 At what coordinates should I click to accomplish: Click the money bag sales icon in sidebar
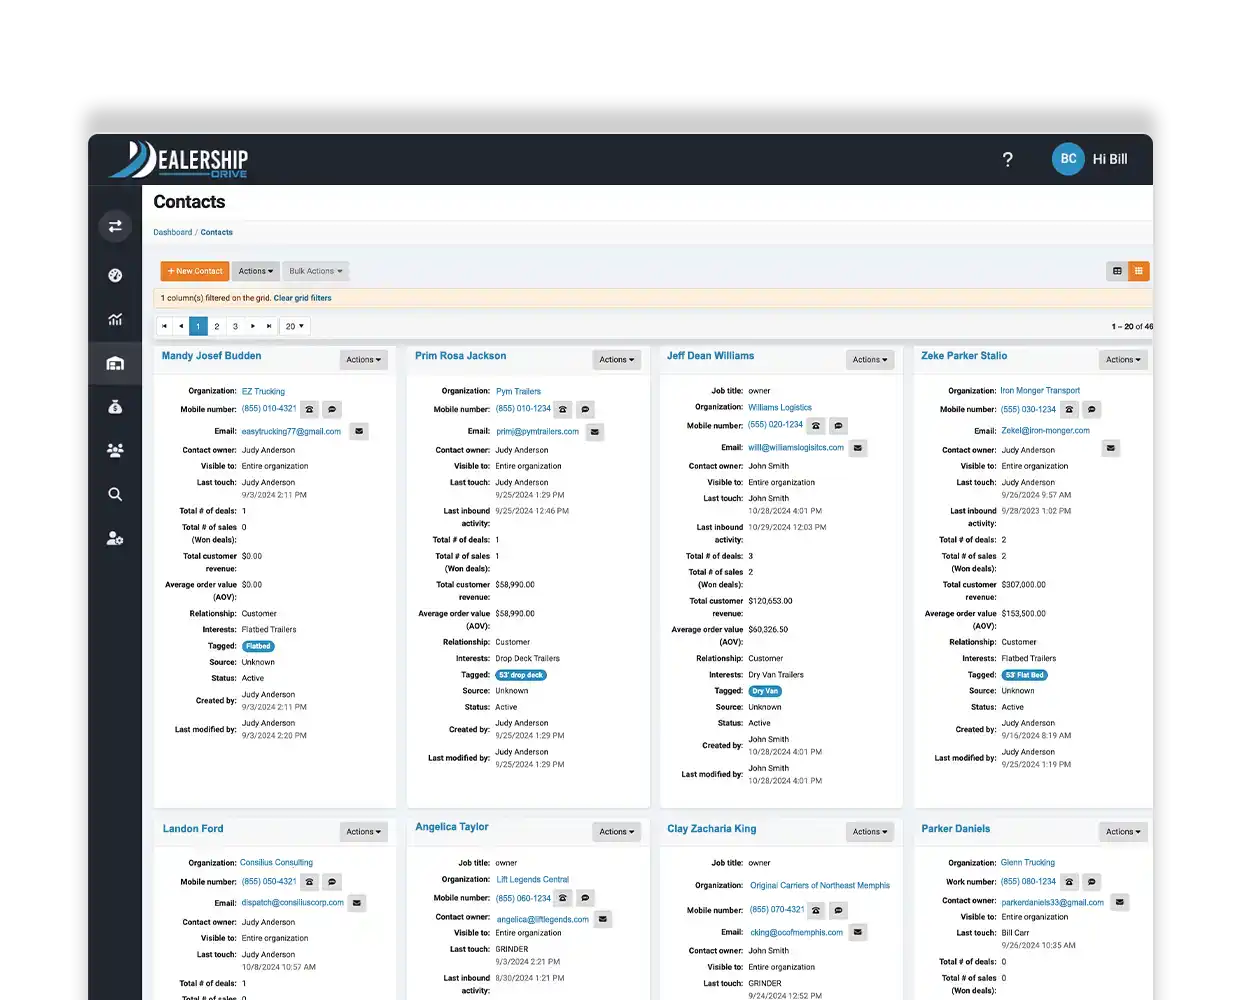[115, 406]
